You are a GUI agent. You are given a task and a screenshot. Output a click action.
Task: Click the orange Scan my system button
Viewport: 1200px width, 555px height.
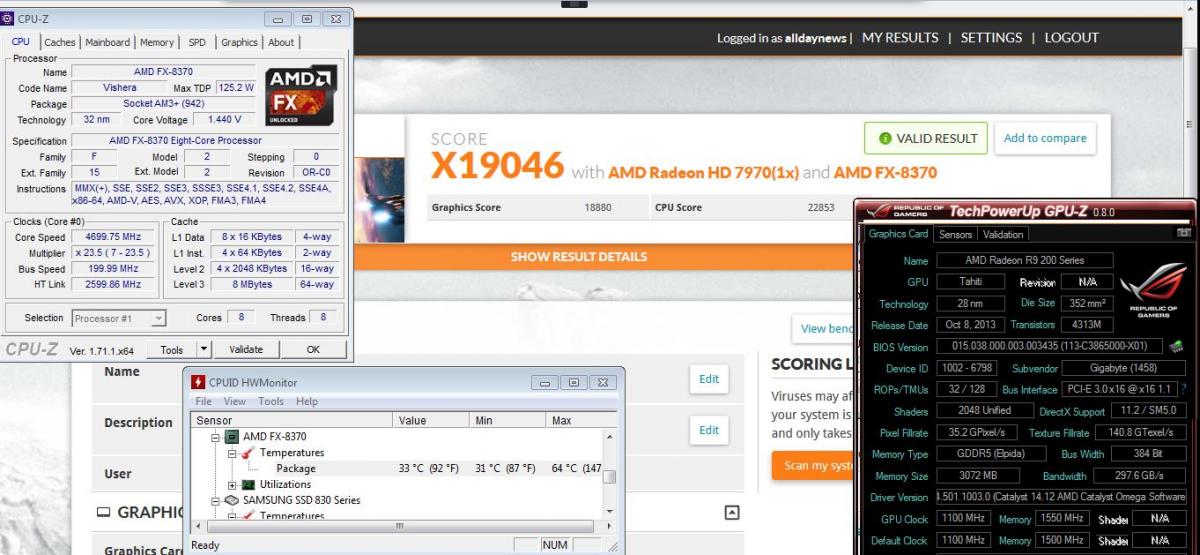pyautogui.click(x=811, y=465)
